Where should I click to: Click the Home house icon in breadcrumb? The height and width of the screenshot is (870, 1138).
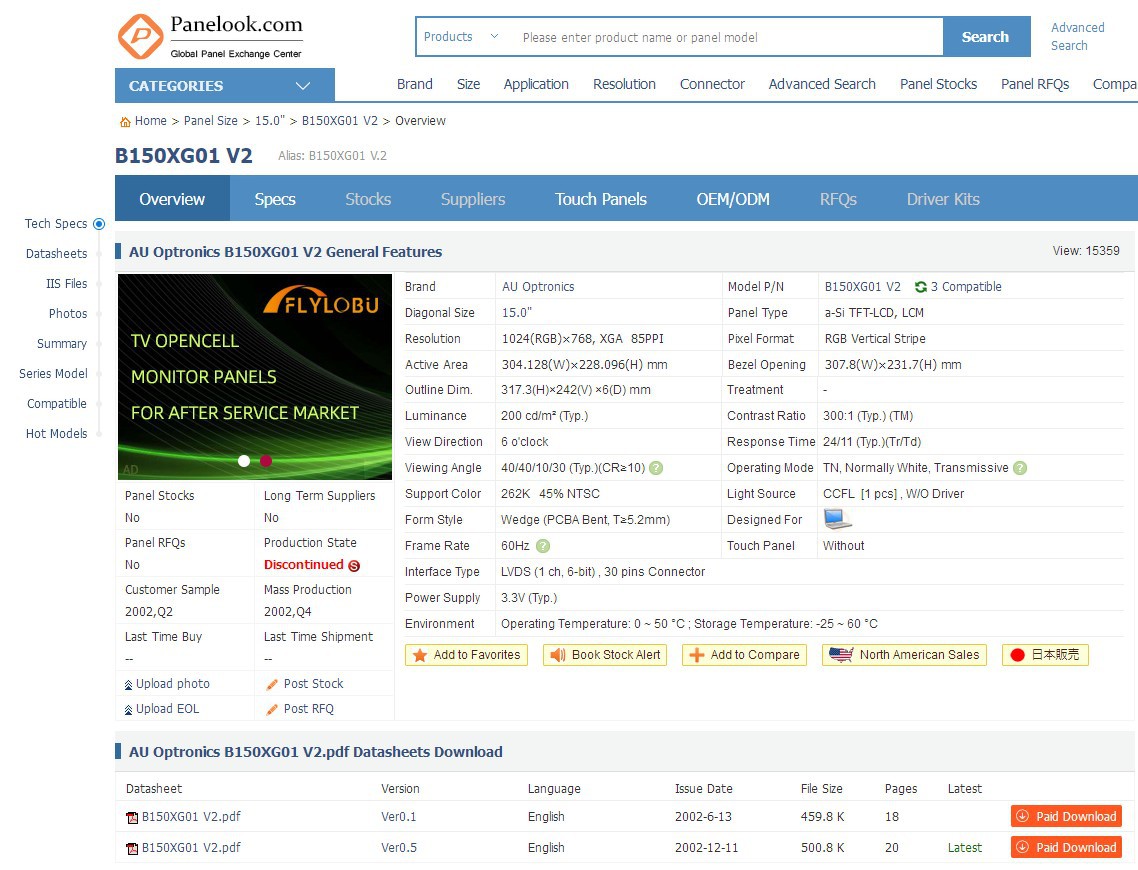[125, 121]
